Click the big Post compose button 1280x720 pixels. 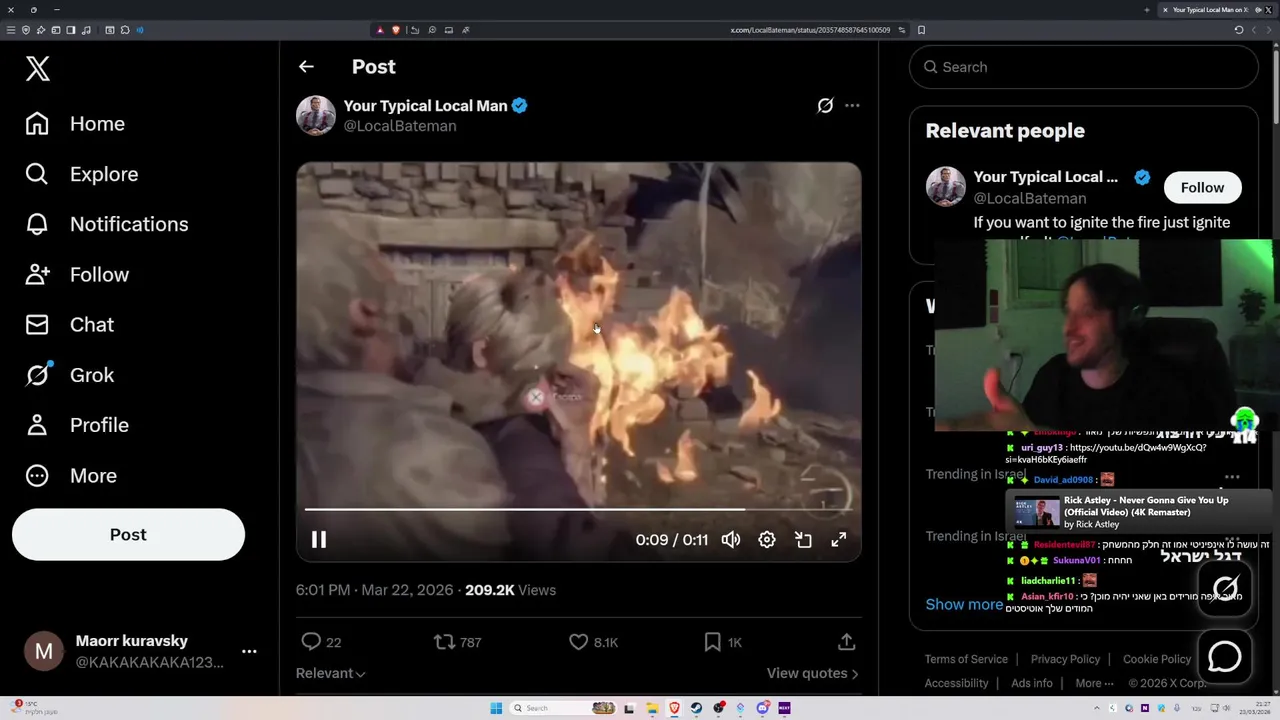click(x=128, y=535)
